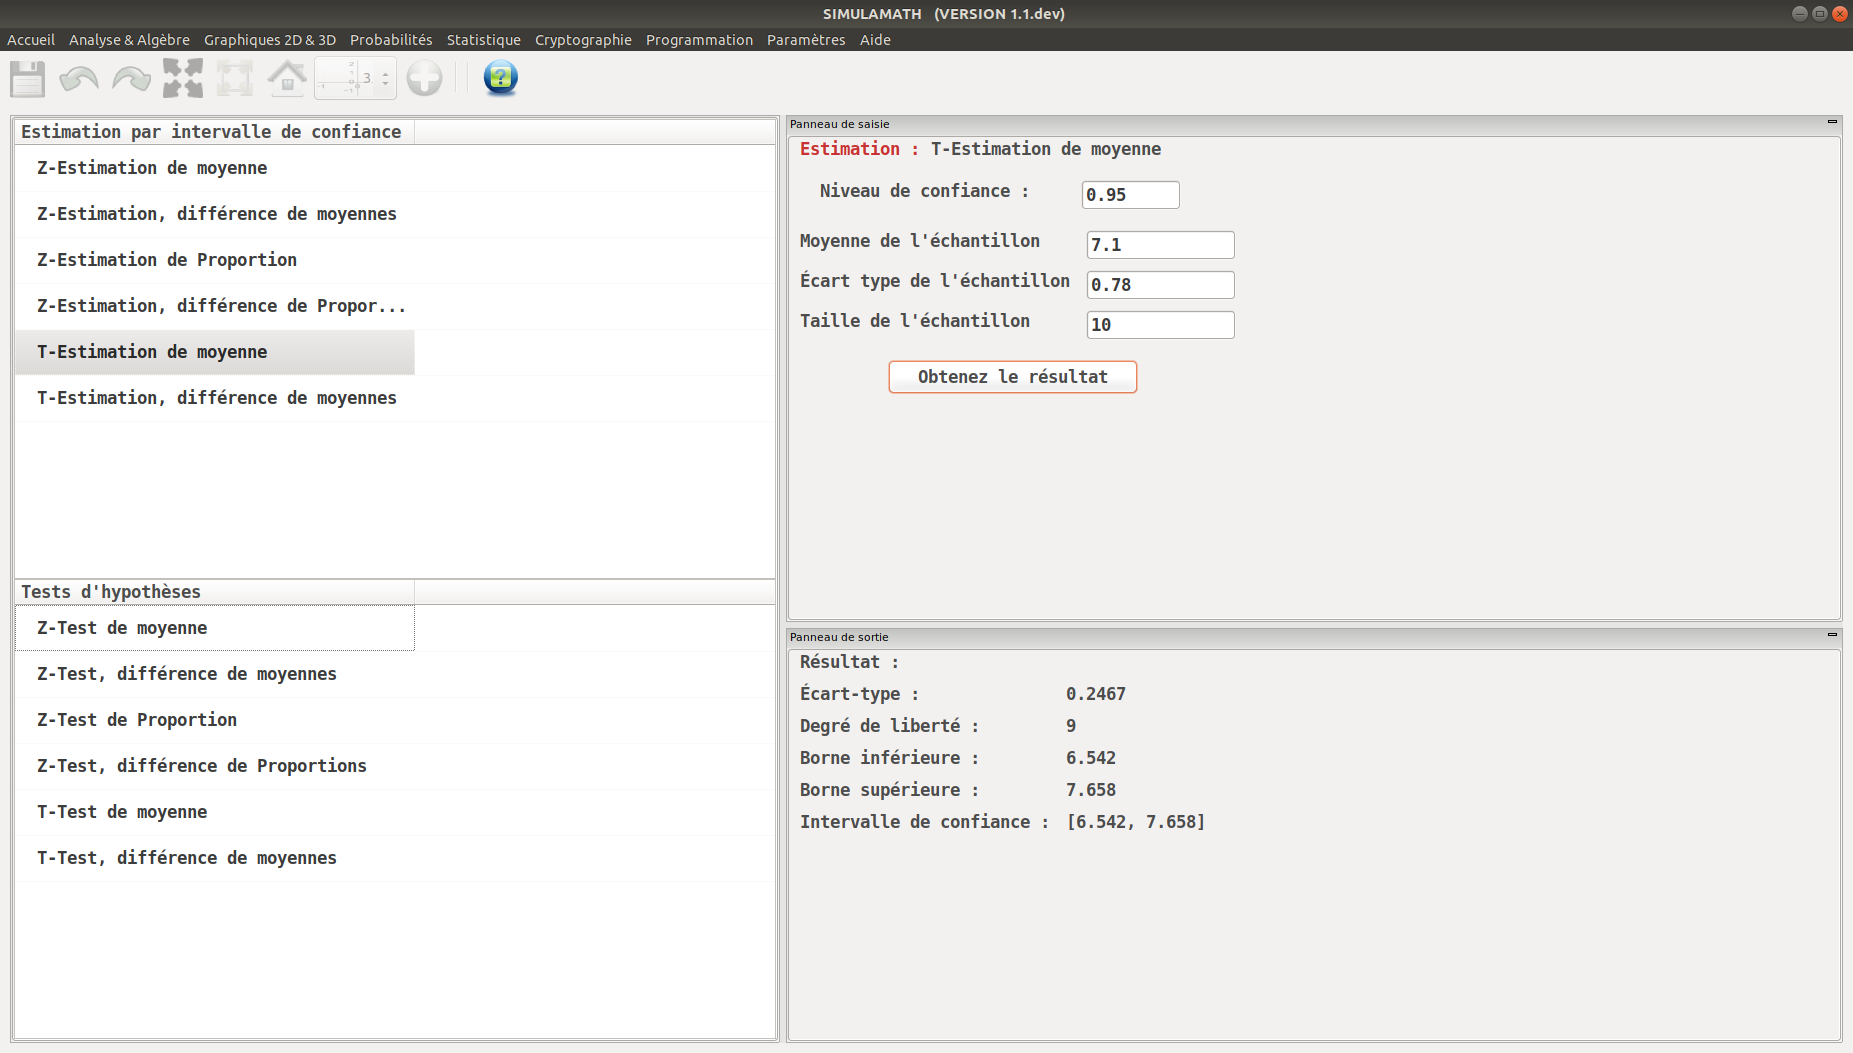Click the Niveau de confiance field
This screenshot has width=1853, height=1053.
click(x=1131, y=195)
